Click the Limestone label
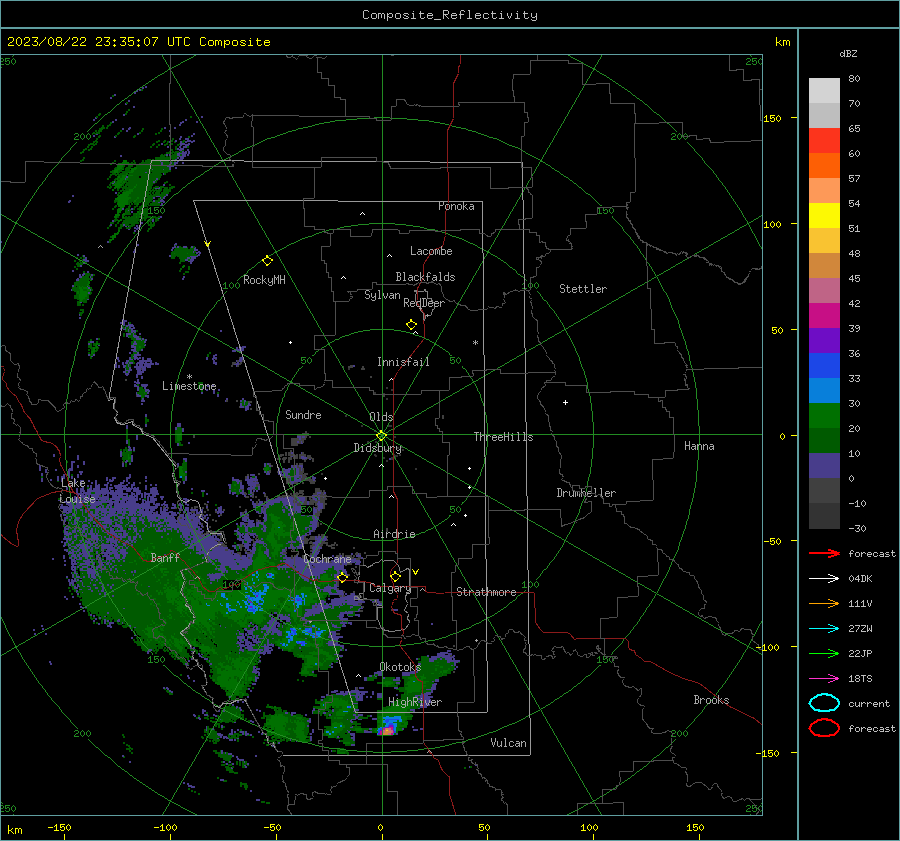Screen dimensions: 900x841 pos(189,386)
